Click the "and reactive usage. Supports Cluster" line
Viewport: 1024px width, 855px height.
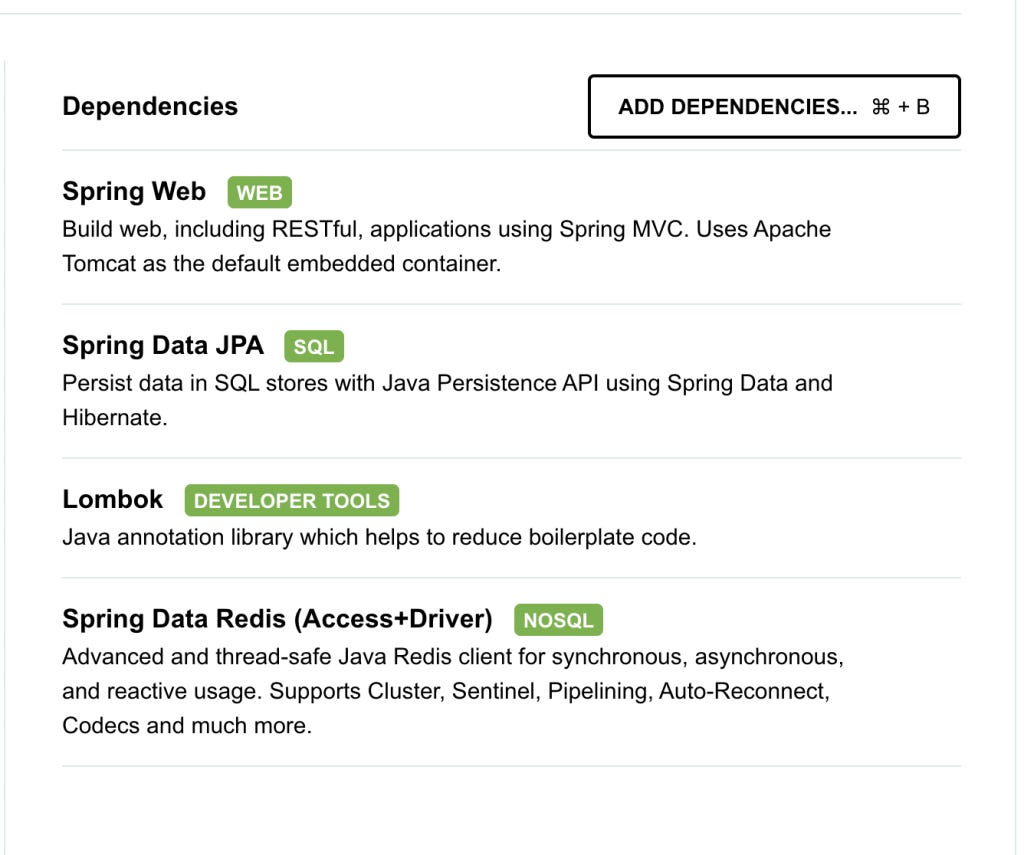(446, 692)
